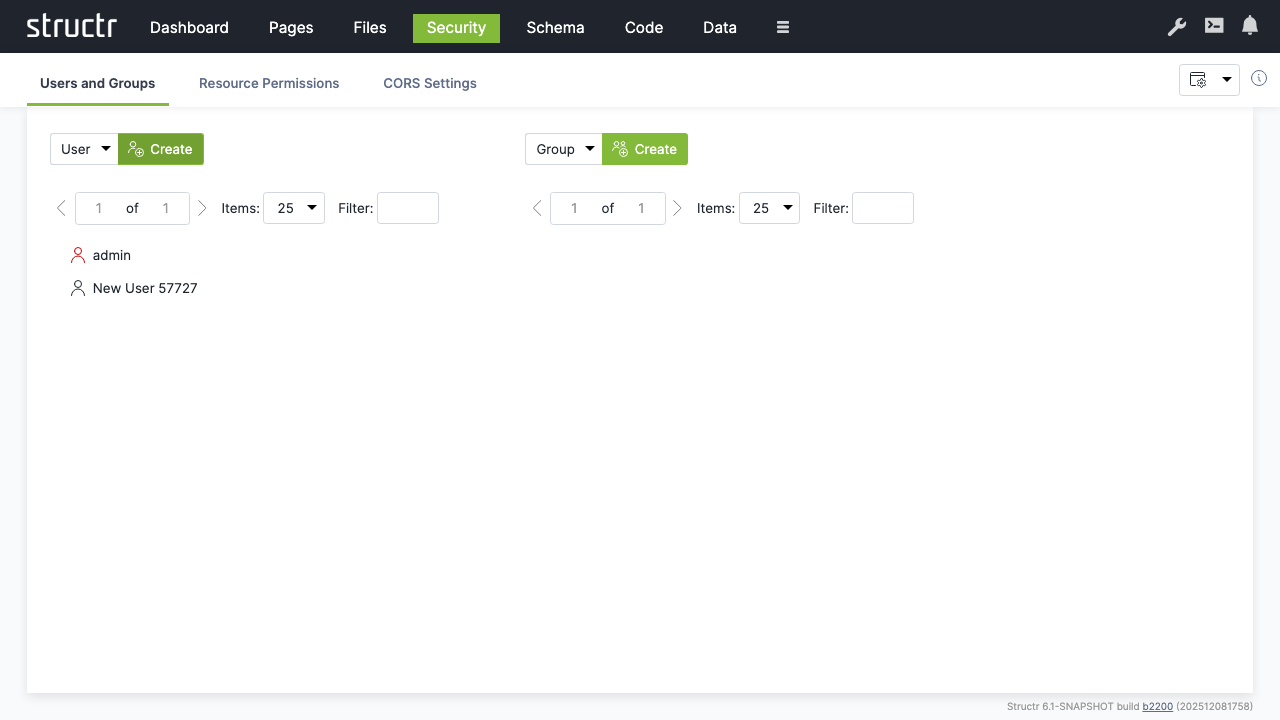Open the Items count selector for groups
The height and width of the screenshot is (720, 1280).
coord(768,208)
